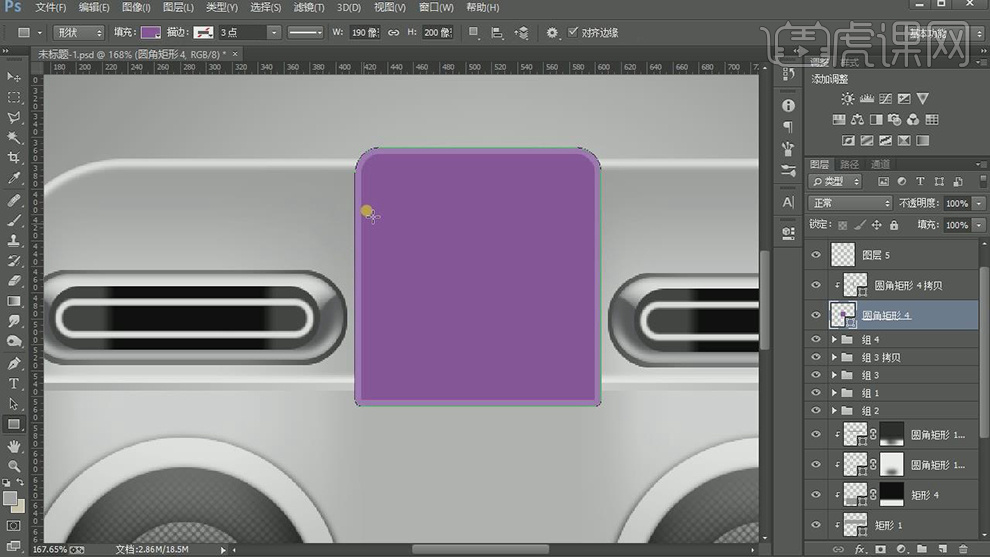Toggle visibility of 组 4 group

(816, 340)
